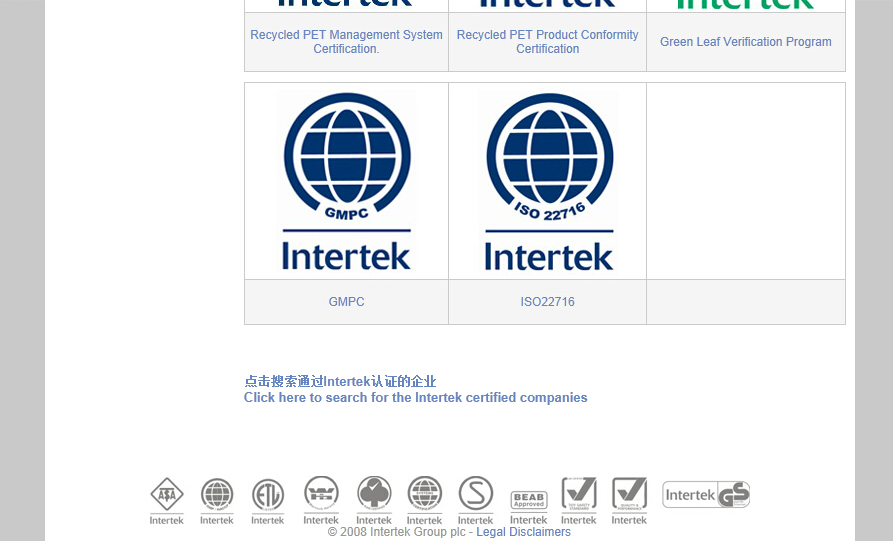893x541 pixels.
Task: Click the Systems Certification globe mark
Action: click(x=424, y=501)
